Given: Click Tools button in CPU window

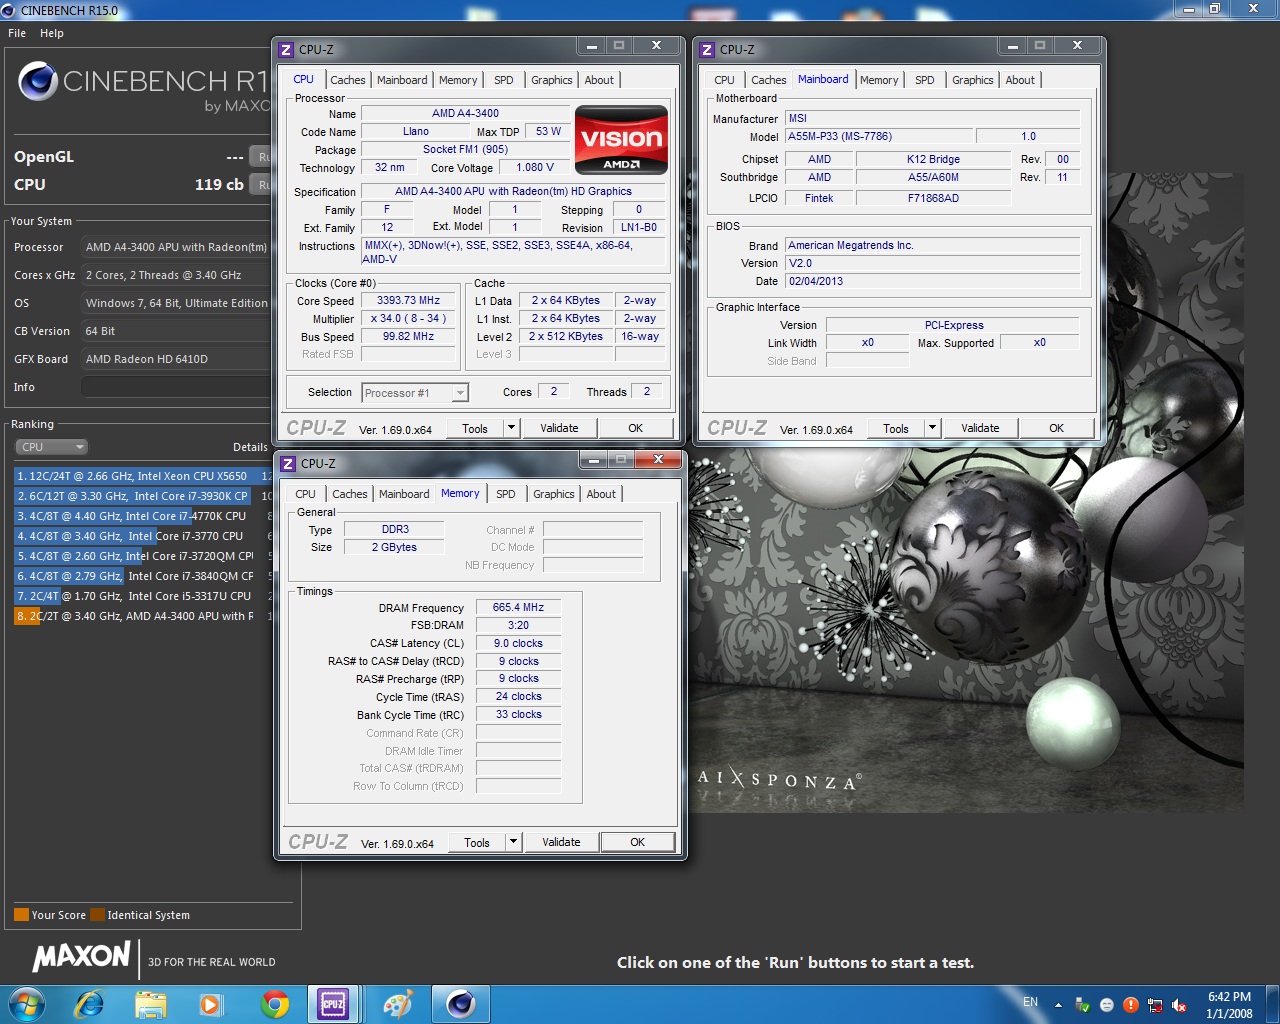Looking at the screenshot, I should [475, 428].
